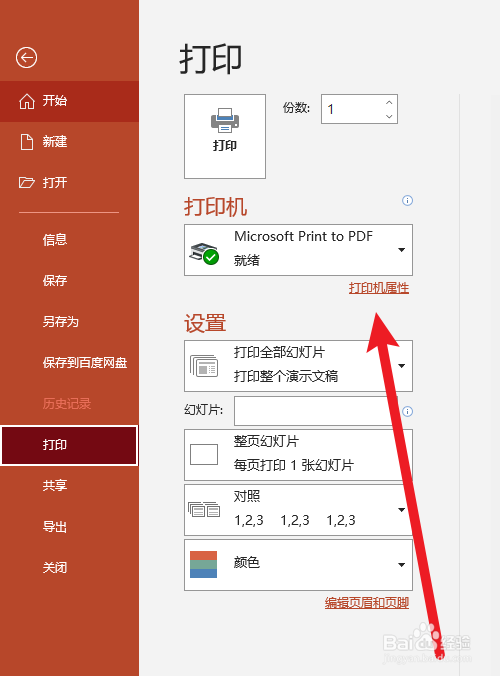Click the color stripes swatch icon

click(203, 564)
